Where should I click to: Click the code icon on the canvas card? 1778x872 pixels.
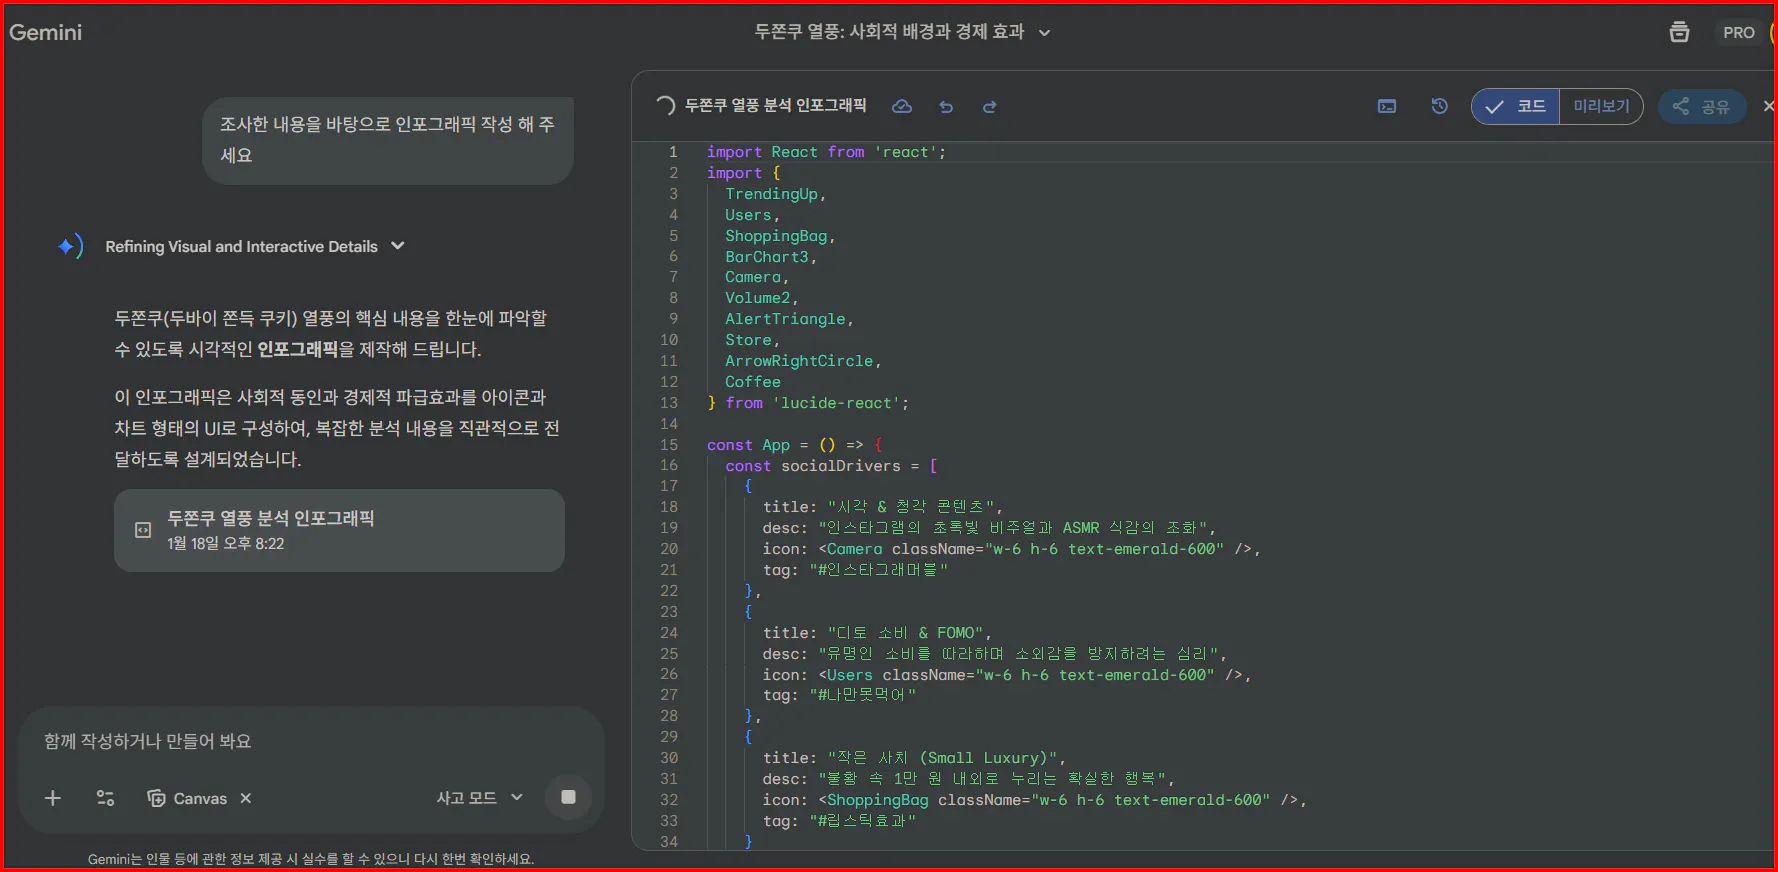tap(143, 530)
